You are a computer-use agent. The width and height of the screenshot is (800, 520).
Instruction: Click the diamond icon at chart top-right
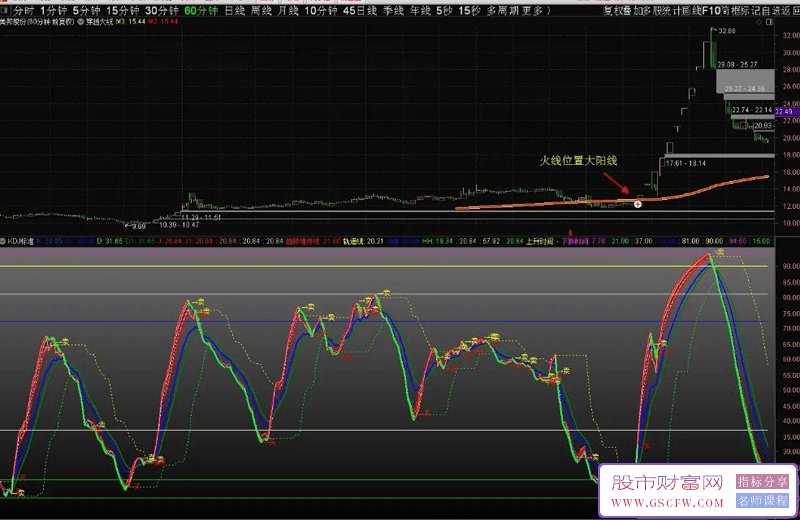click(759, 22)
